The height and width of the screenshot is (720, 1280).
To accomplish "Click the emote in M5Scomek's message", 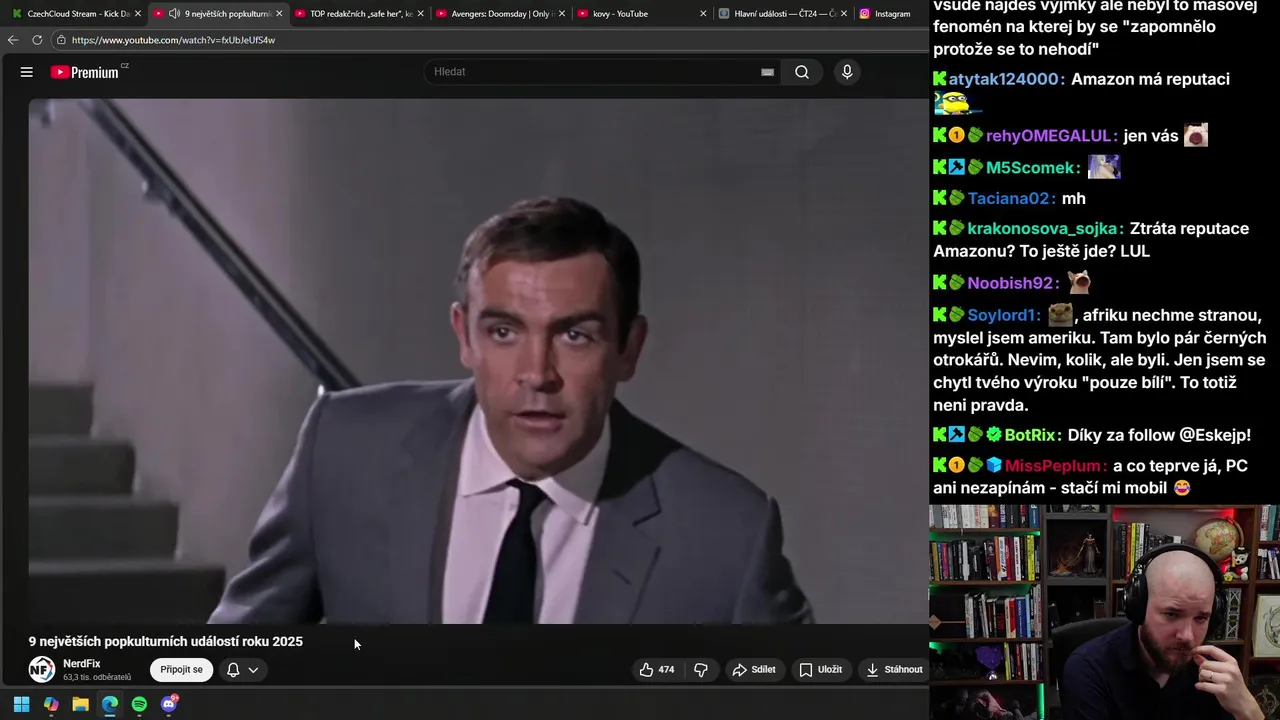I will (x=1104, y=167).
